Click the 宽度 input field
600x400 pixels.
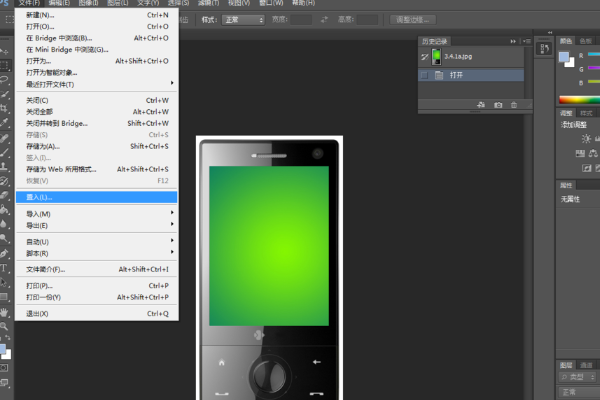(301, 20)
